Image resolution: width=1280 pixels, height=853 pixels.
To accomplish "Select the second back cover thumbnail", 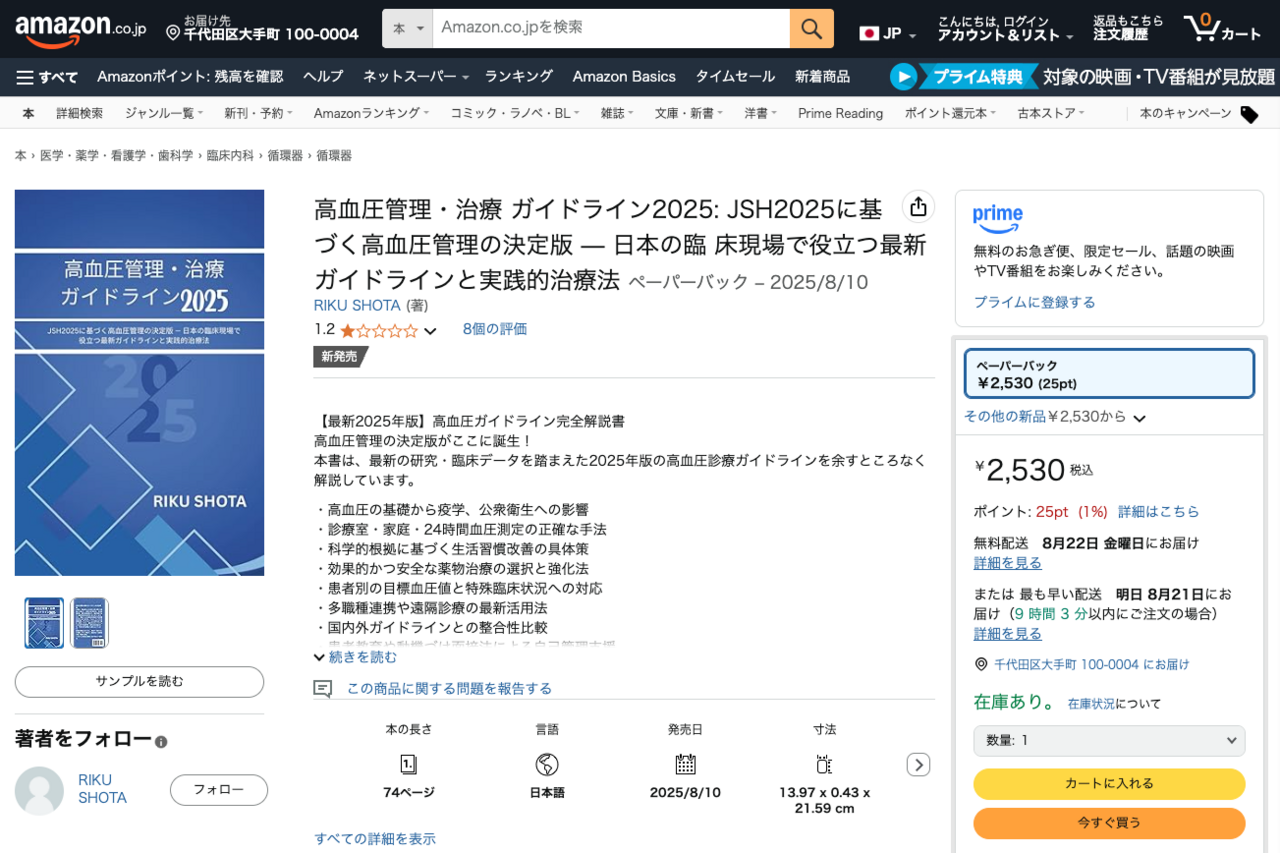I will (89, 623).
